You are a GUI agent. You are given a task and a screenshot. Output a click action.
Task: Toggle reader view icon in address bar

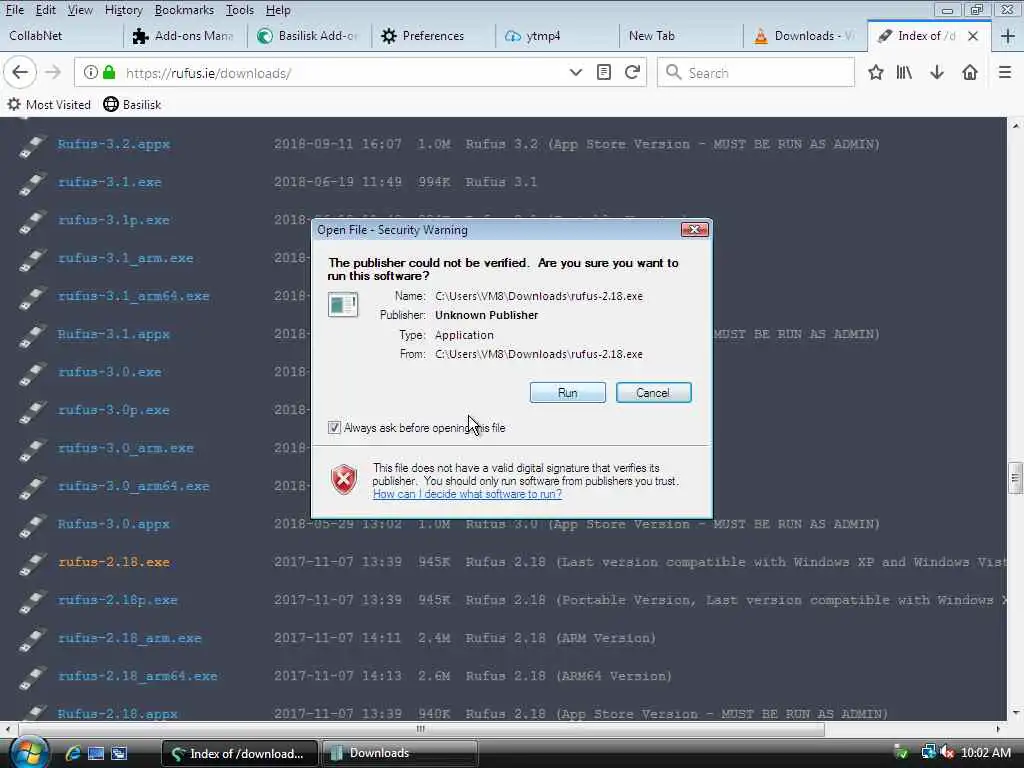[x=604, y=72]
